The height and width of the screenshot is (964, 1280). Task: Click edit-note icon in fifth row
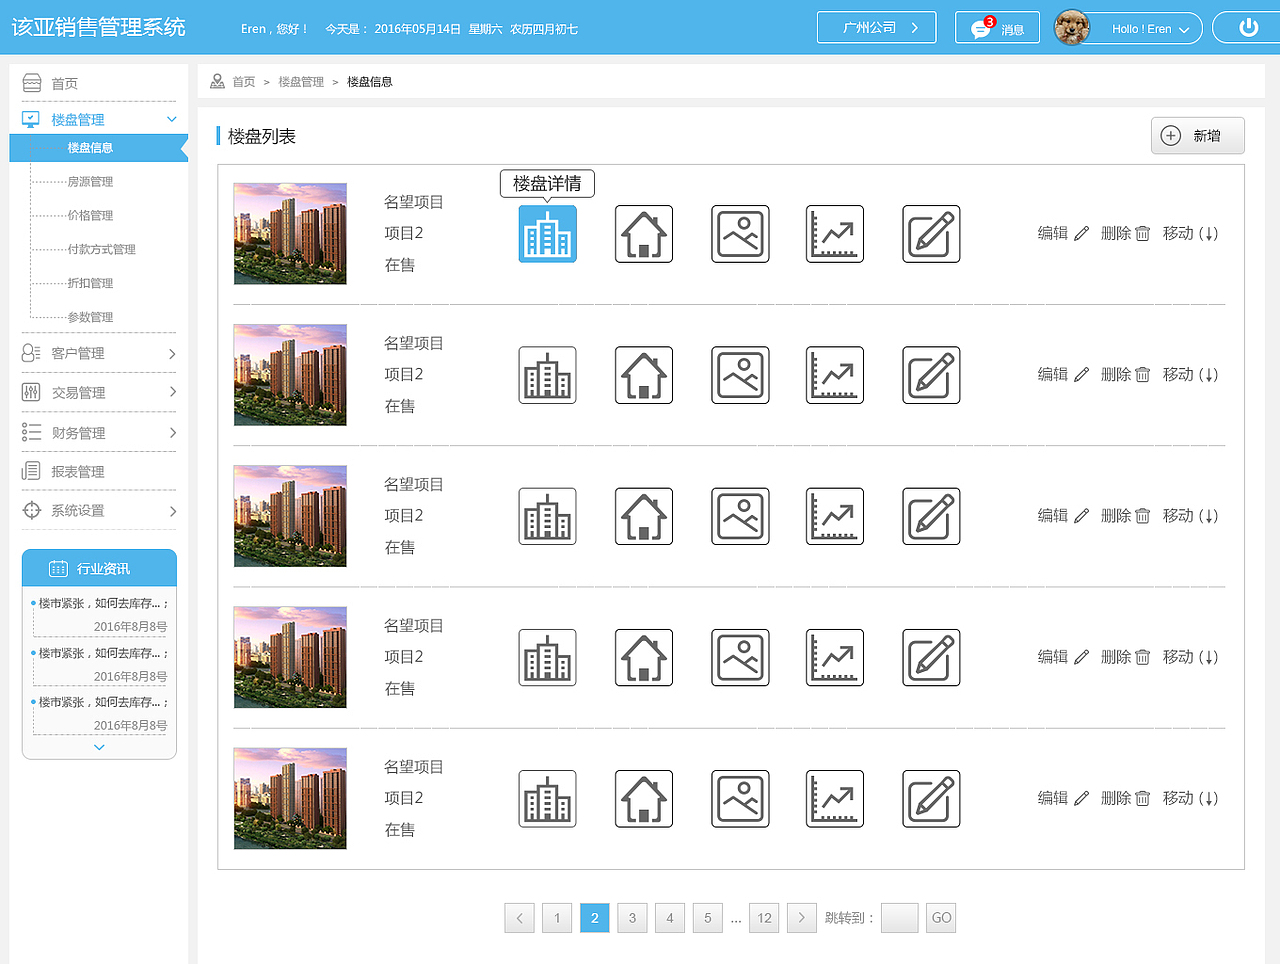931,799
